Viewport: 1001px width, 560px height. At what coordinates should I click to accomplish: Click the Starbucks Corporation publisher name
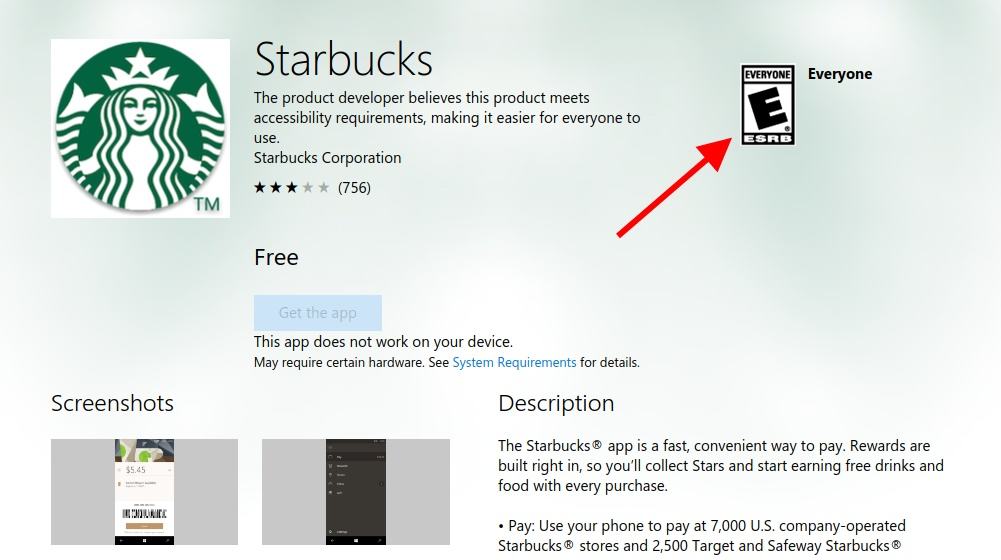coord(327,158)
